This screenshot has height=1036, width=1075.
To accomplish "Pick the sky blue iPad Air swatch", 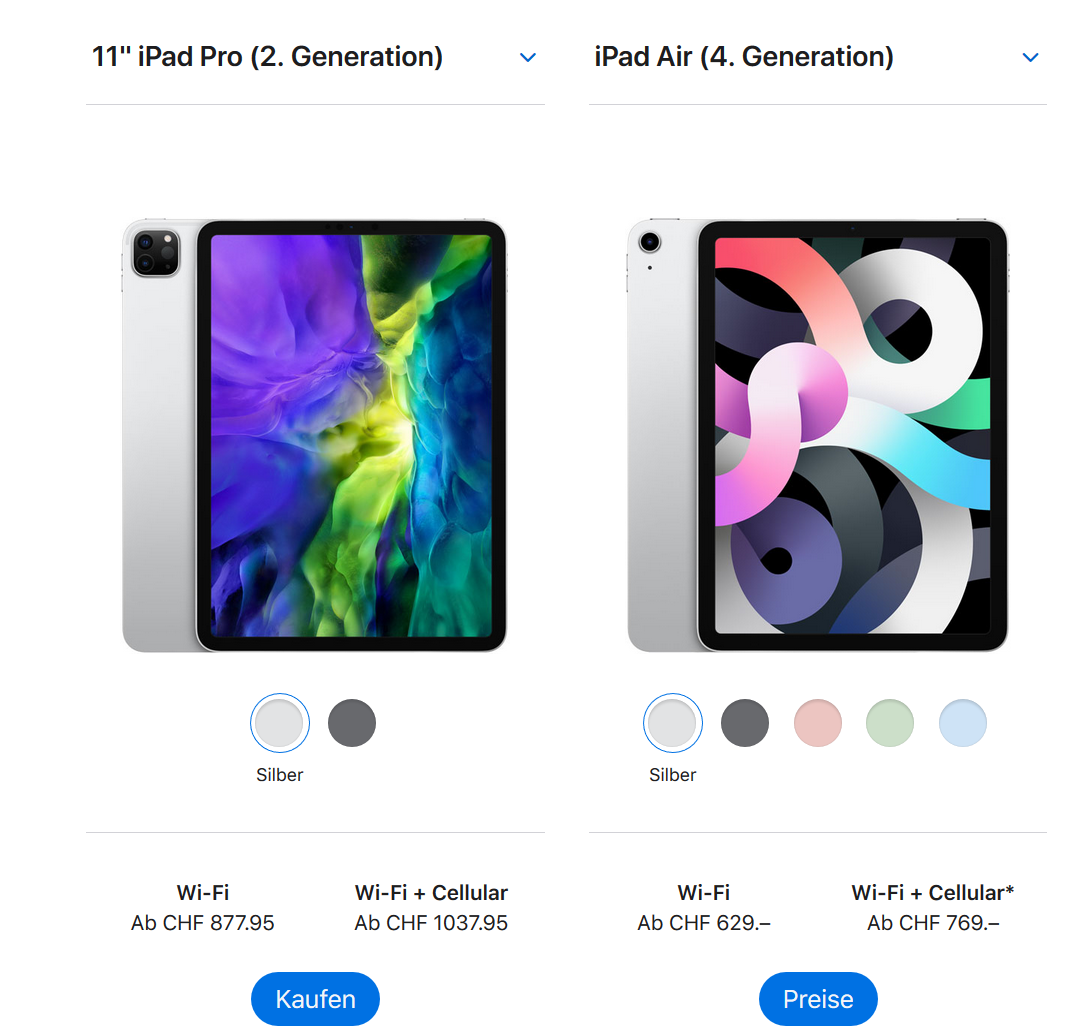I will 963,723.
